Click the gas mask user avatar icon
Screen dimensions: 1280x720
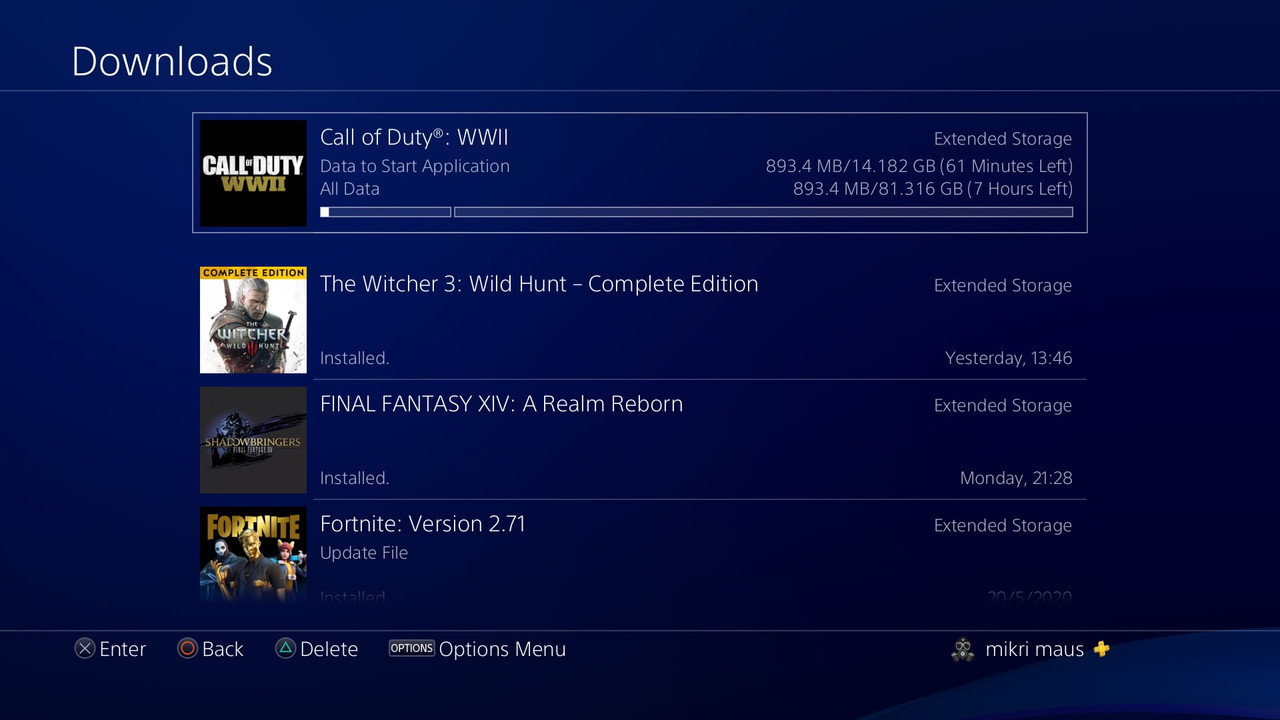962,650
